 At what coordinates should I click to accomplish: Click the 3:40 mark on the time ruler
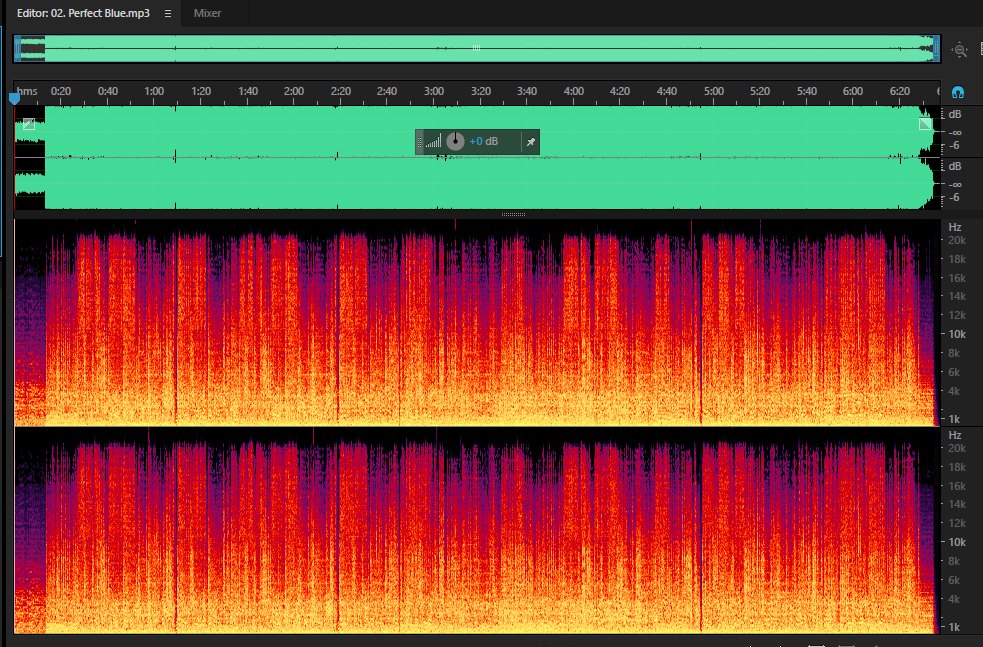point(527,92)
